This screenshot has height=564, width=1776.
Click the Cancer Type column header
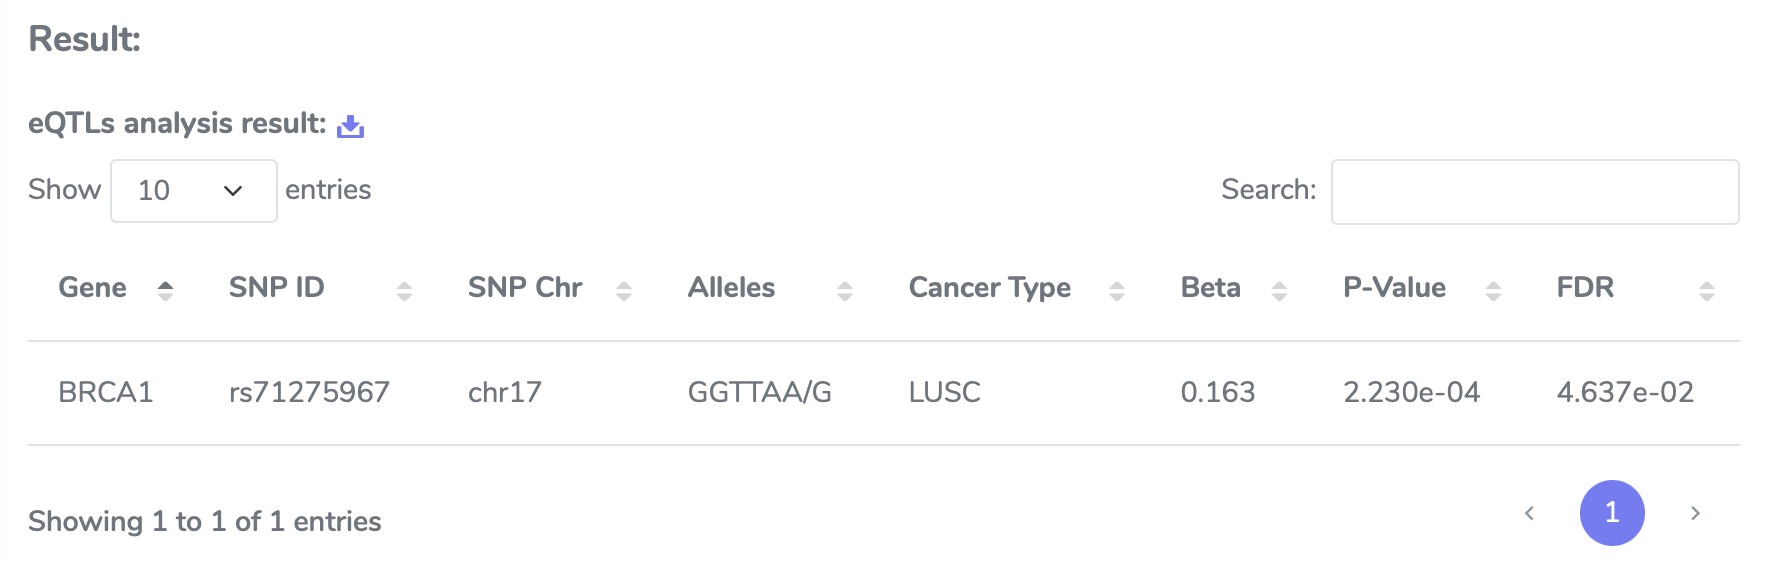pyautogui.click(x=990, y=288)
